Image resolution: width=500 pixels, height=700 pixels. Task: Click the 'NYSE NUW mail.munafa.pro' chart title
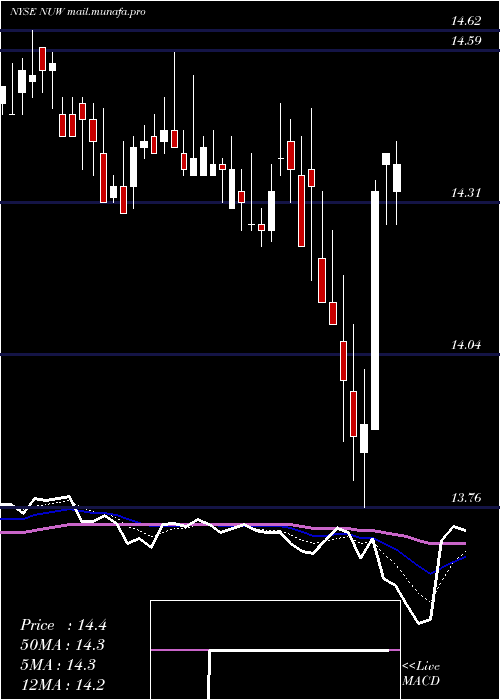78,12
